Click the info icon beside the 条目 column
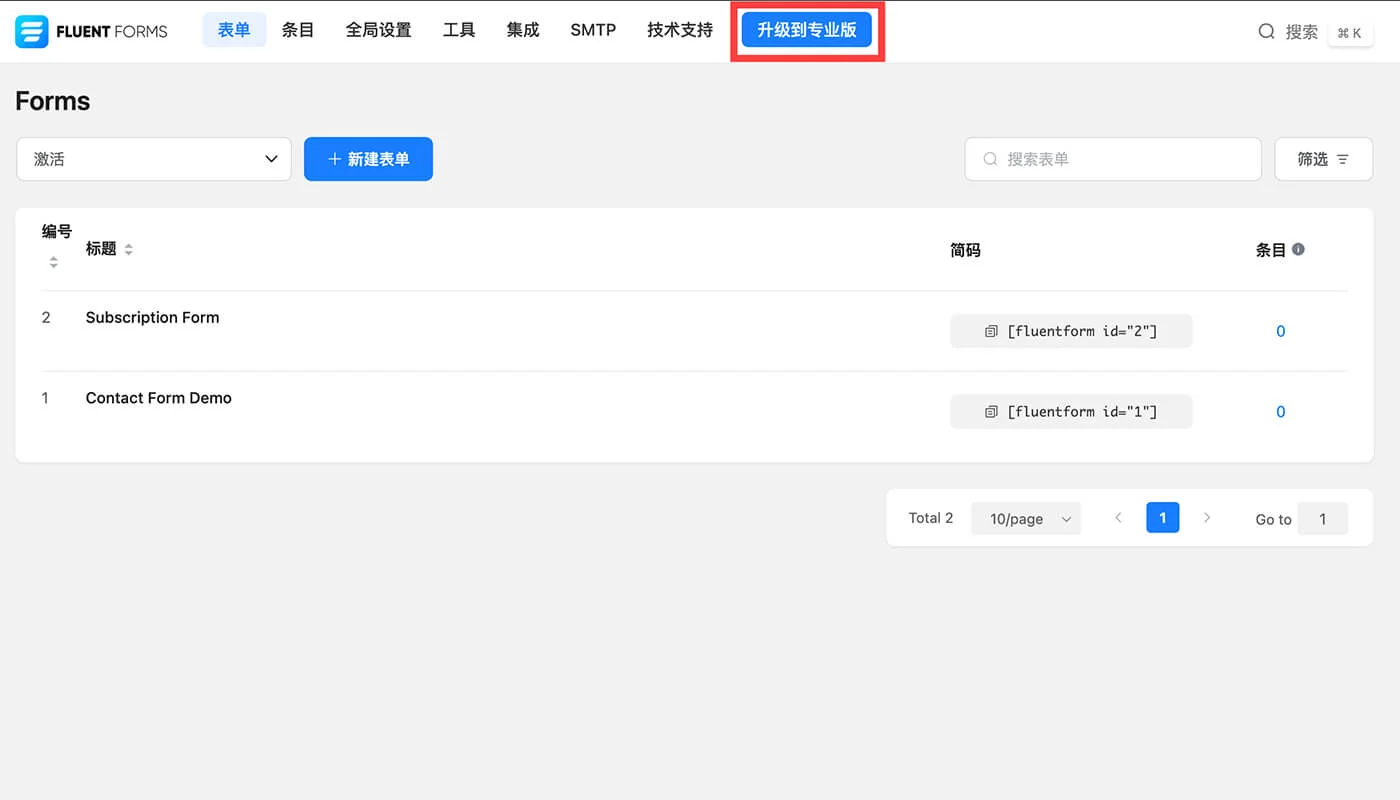This screenshot has height=800, width=1400. click(x=1298, y=249)
